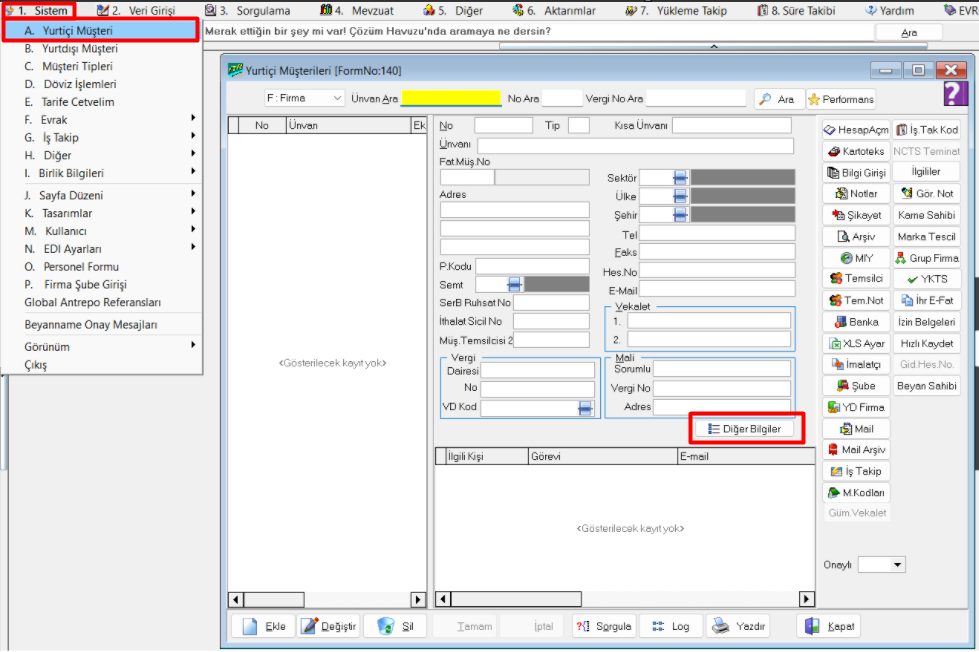The height and width of the screenshot is (652, 979).
Task: Click the purple help question mark icon
Action: point(955,94)
